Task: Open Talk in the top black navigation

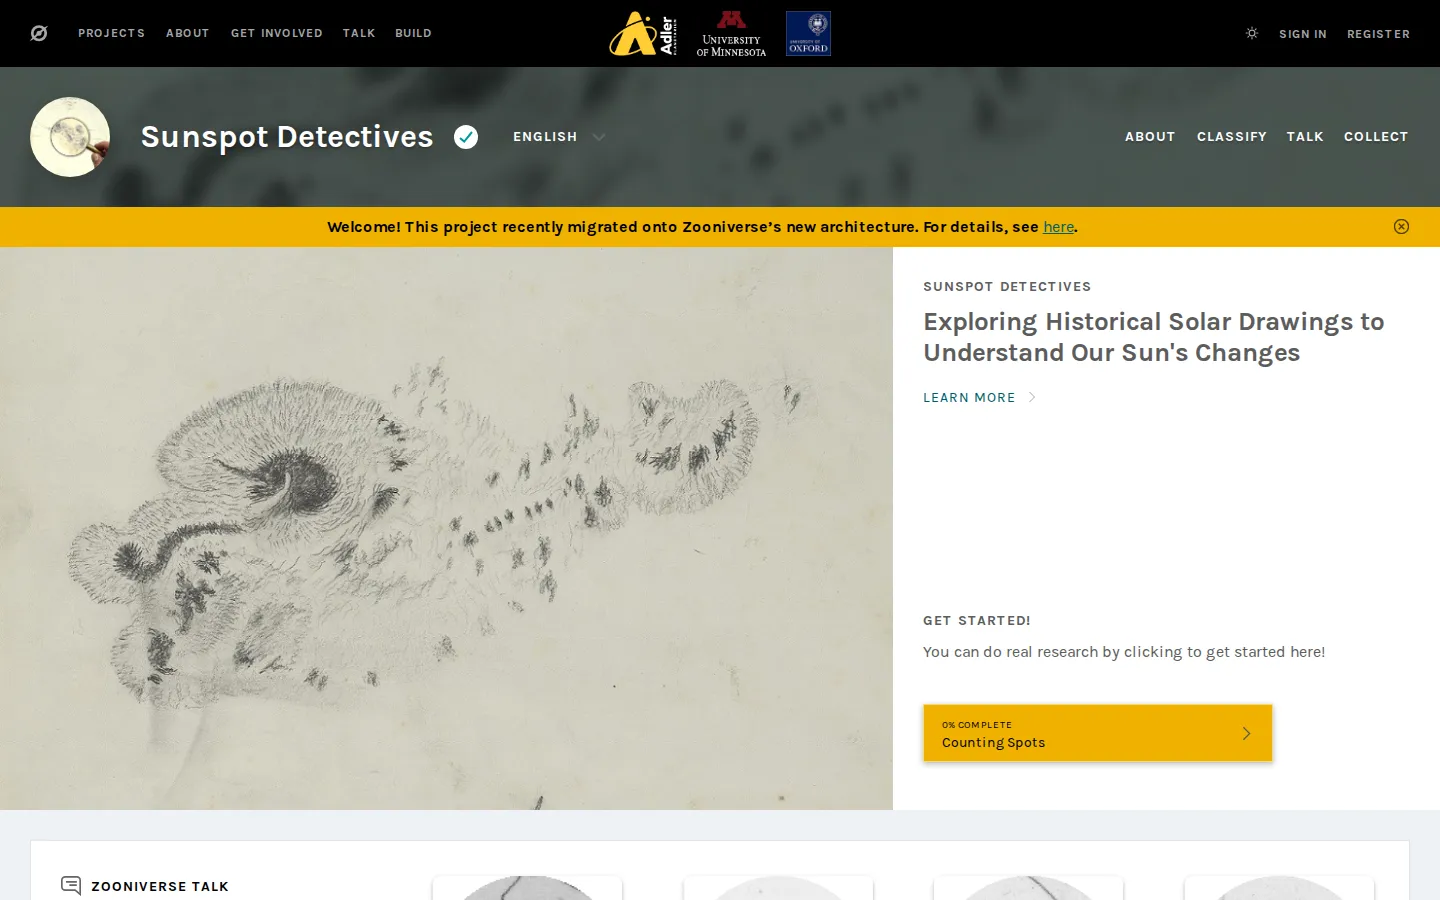Action: point(359,33)
